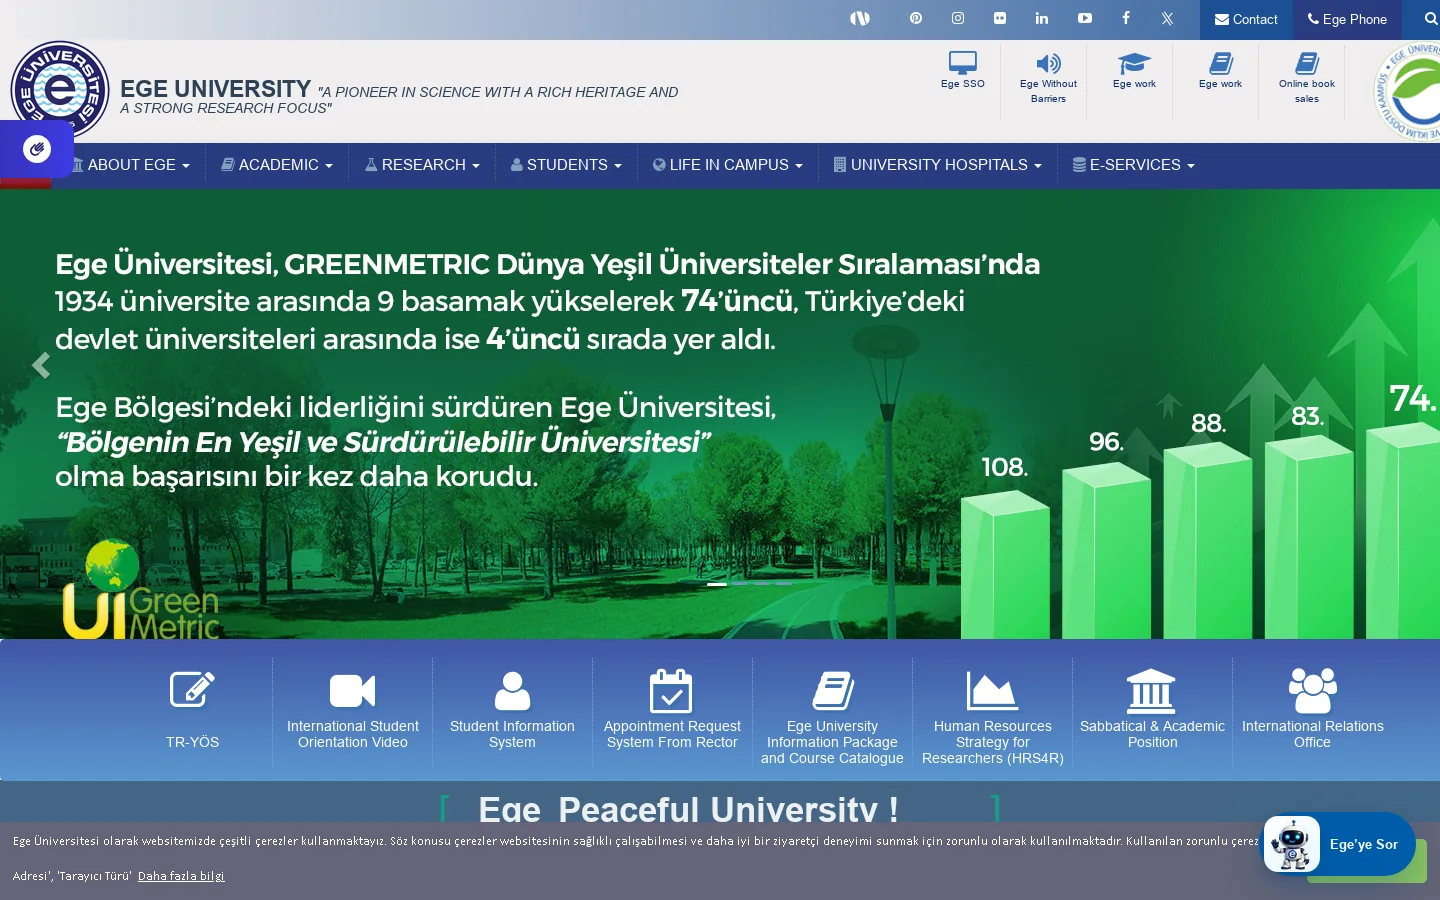Select the first carousel slide indicator
Image resolution: width=1440 pixels, height=900 pixels.
pyautogui.click(x=717, y=584)
